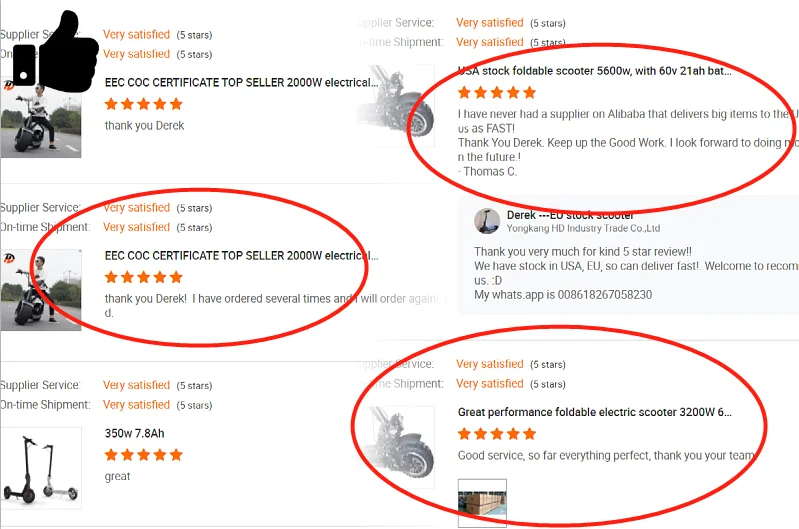Click five-star rating under USA stock scooter
The height and width of the screenshot is (529, 799).
click(496, 93)
